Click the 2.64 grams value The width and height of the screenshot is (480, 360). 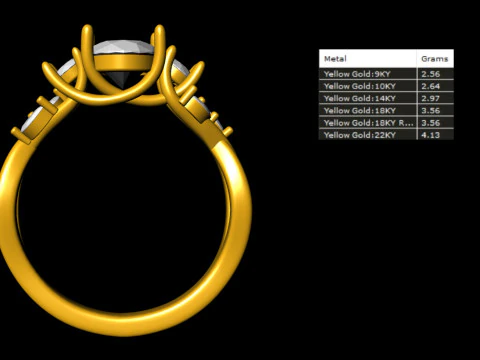[x=431, y=86]
